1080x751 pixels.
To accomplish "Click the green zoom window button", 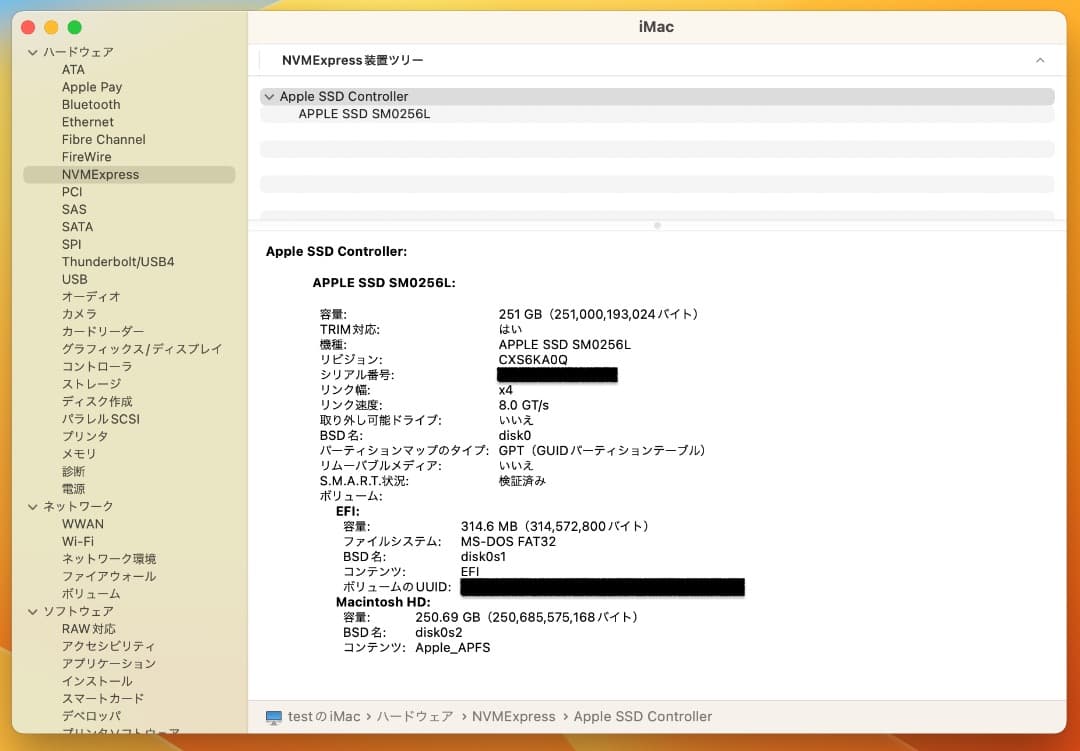I will [x=74, y=28].
